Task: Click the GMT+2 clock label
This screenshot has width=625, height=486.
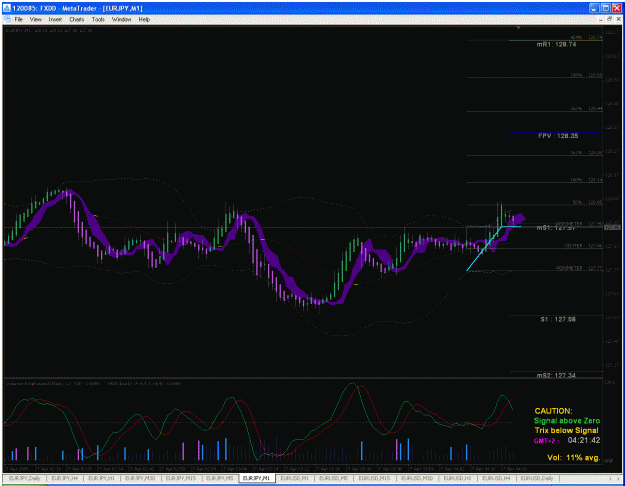Action: pyautogui.click(x=546, y=441)
